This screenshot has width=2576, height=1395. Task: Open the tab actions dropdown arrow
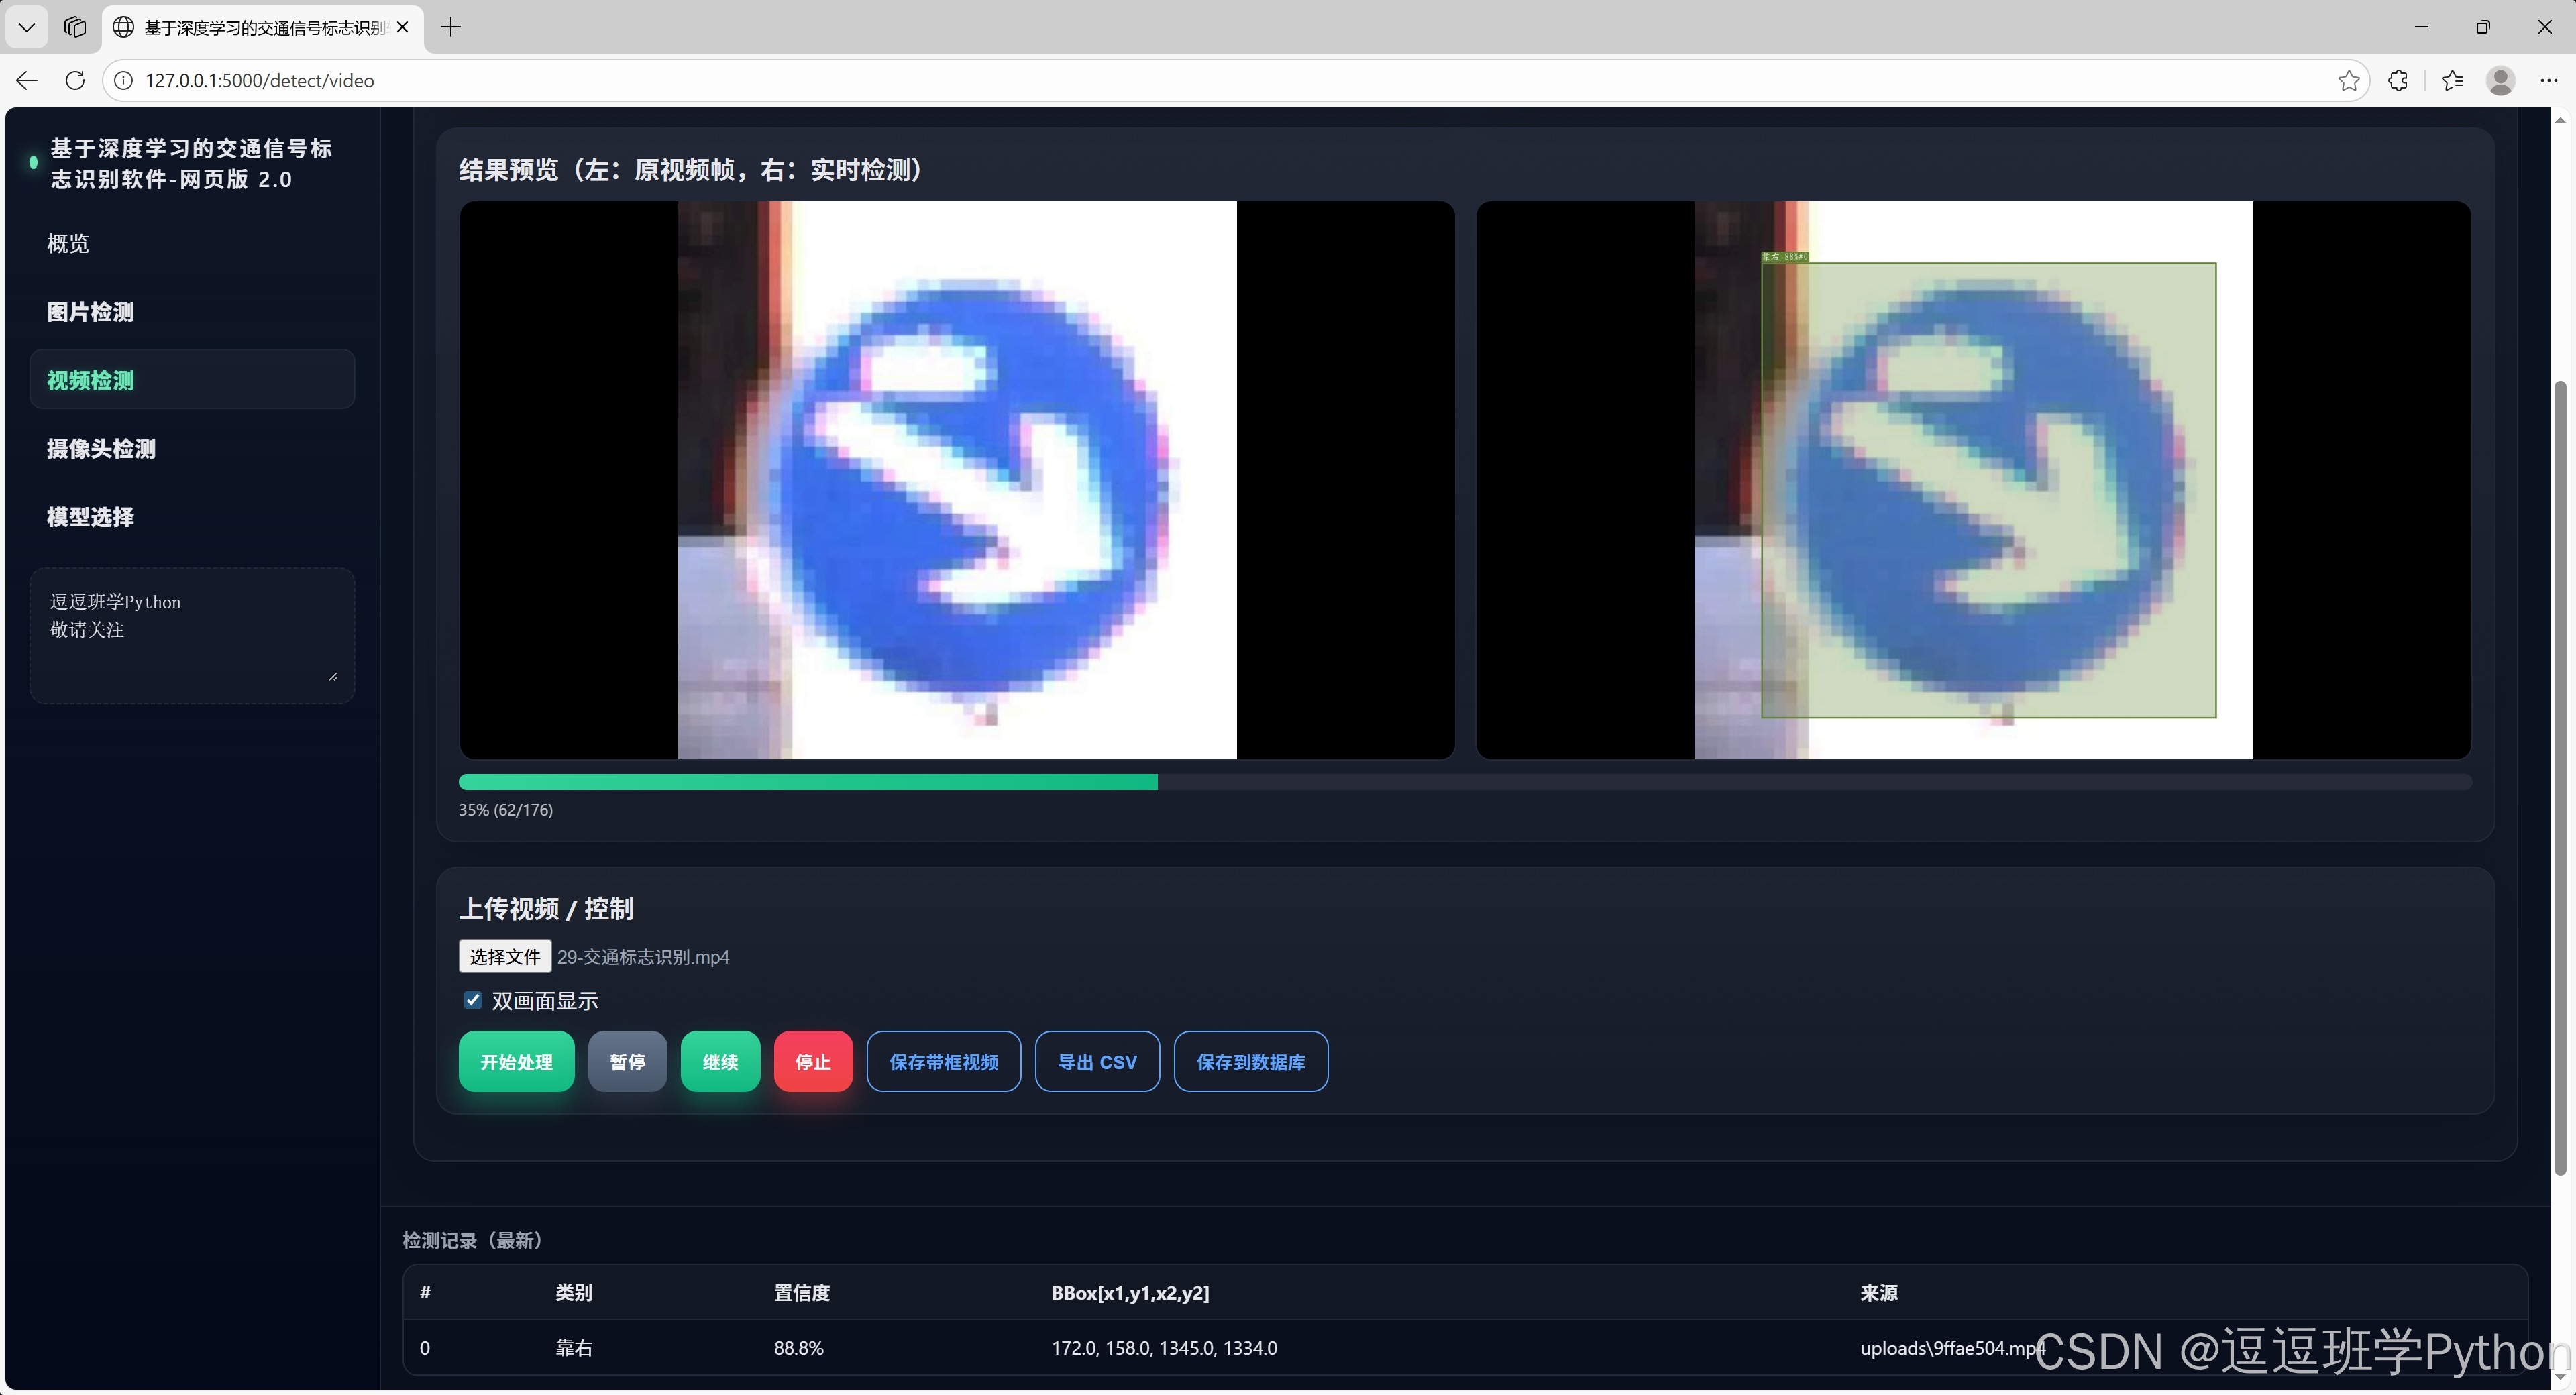point(27,27)
